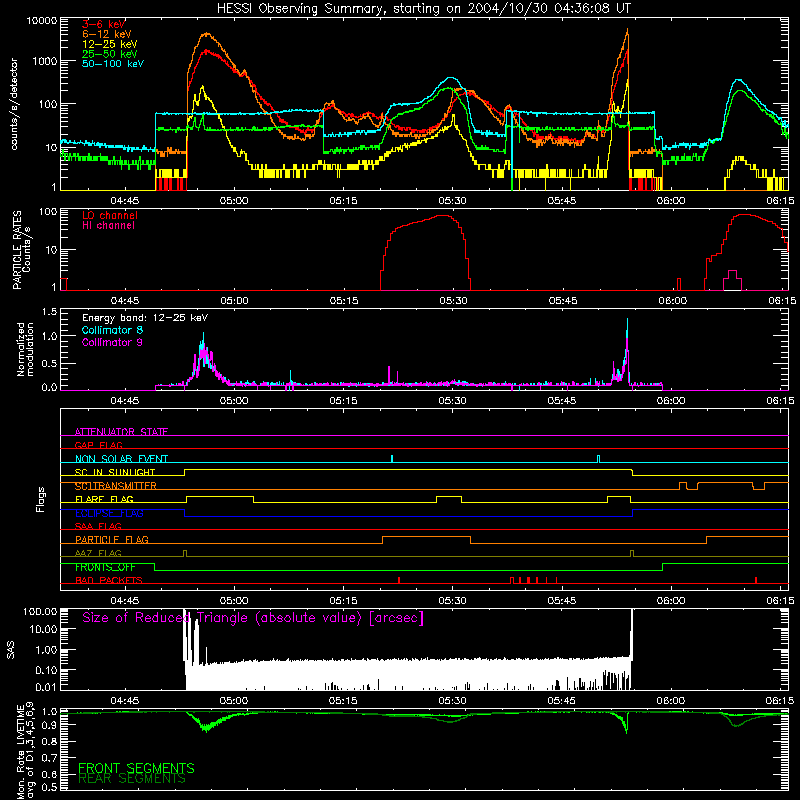Click the 05:15 tick under flags panel
The height and width of the screenshot is (800, 800).
click(x=343, y=601)
